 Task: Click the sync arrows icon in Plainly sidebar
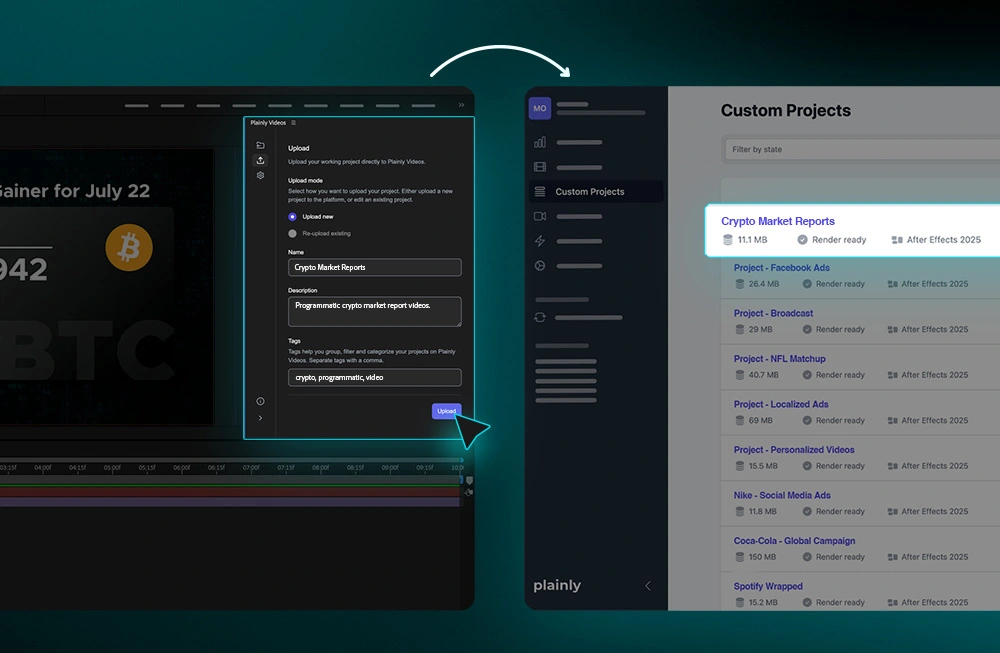pyautogui.click(x=540, y=317)
